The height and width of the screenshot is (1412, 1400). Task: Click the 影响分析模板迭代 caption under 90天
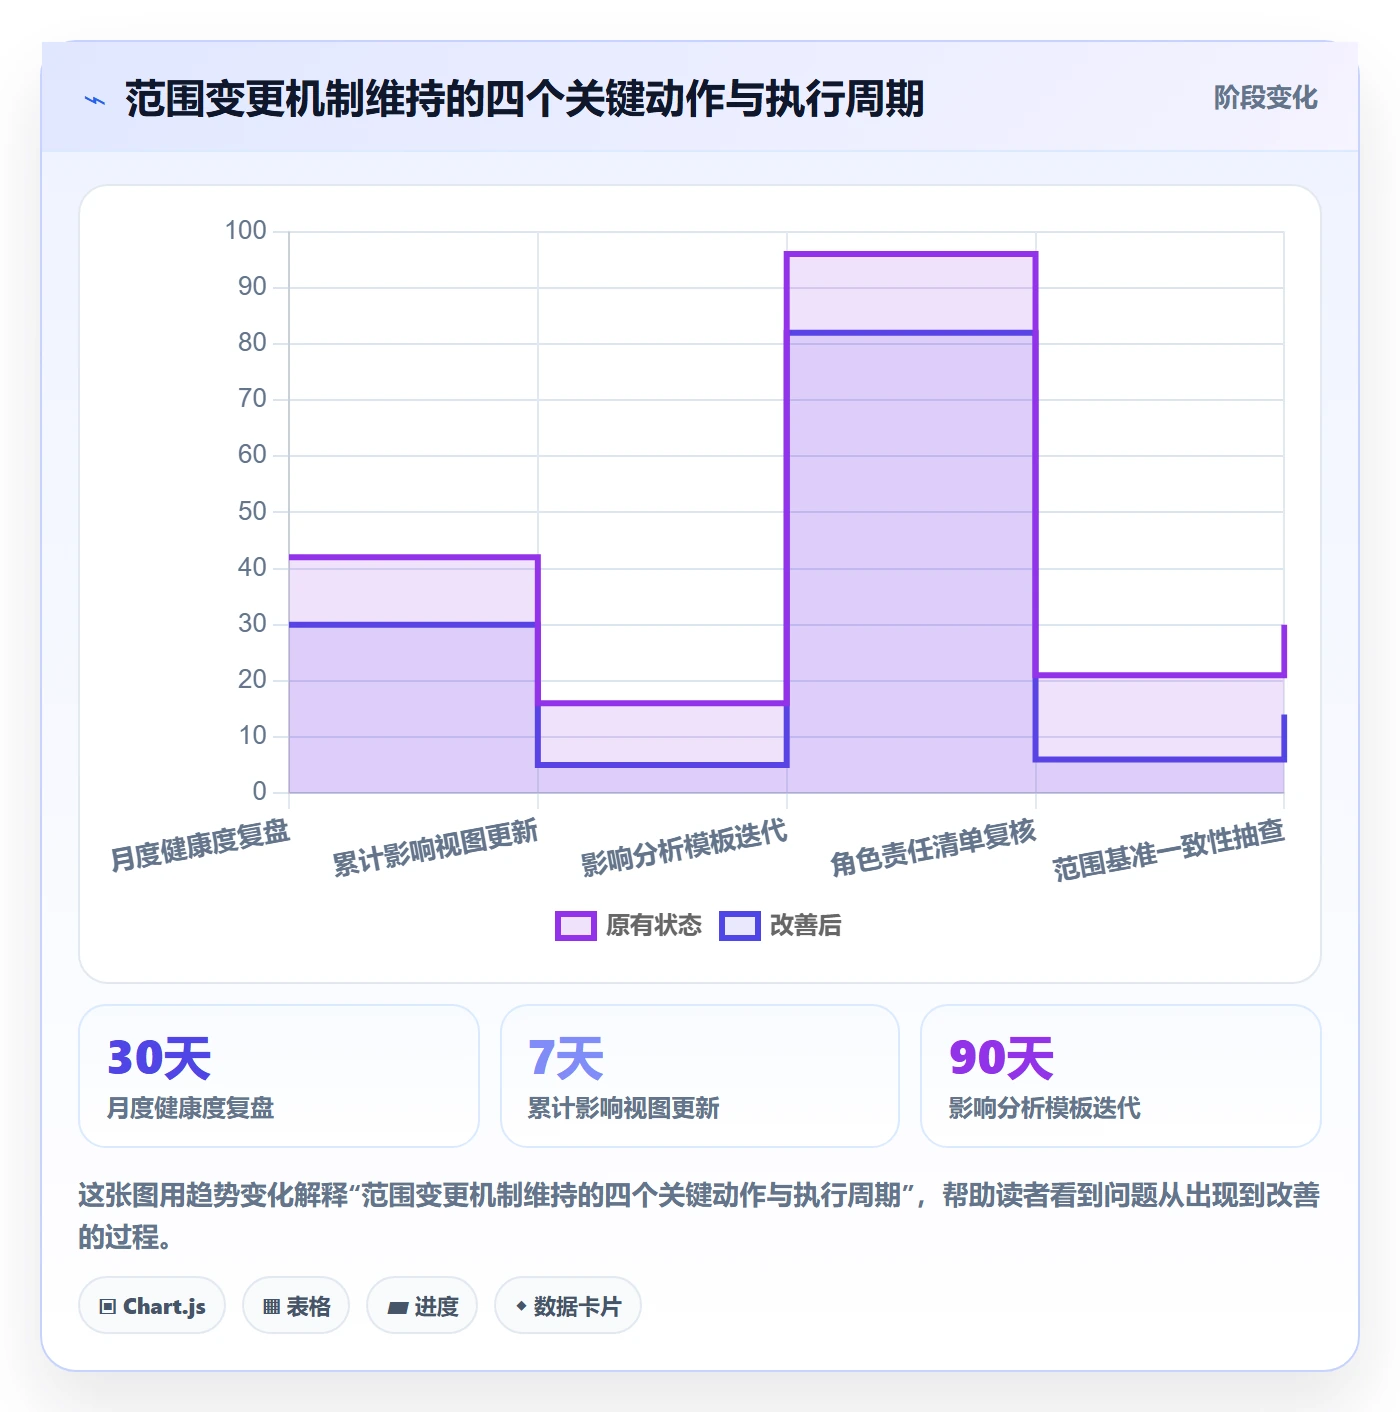pos(1045,1108)
